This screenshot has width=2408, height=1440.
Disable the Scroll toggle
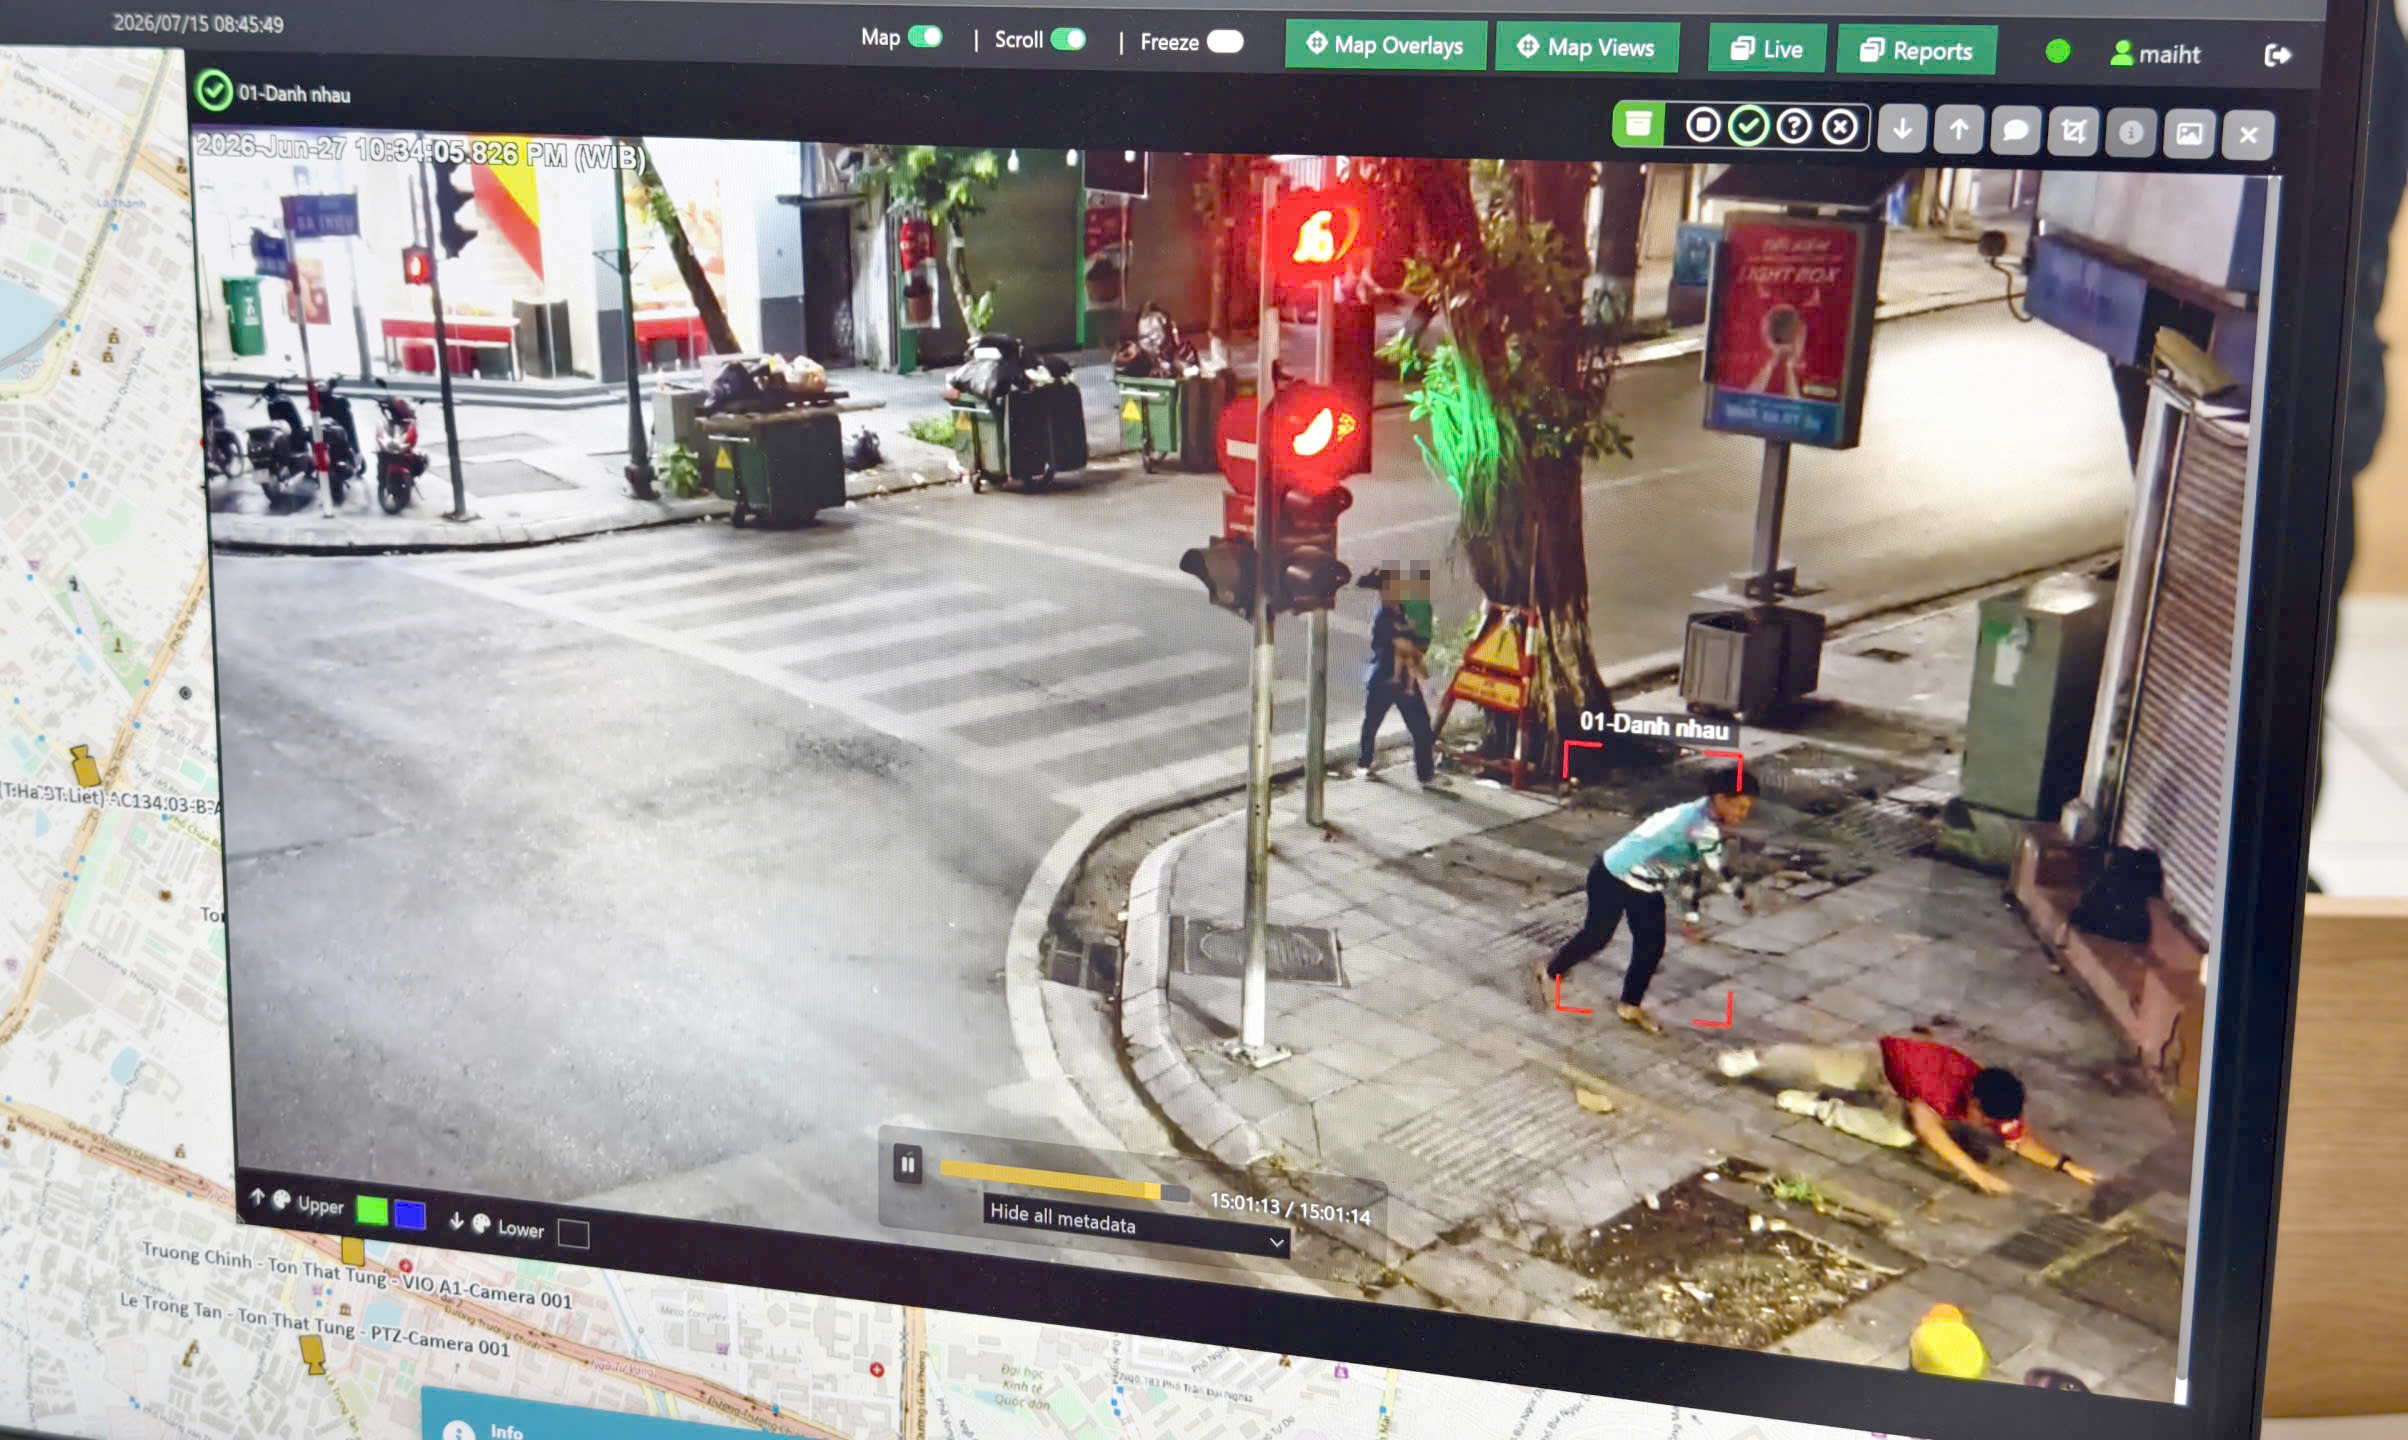point(1068,39)
